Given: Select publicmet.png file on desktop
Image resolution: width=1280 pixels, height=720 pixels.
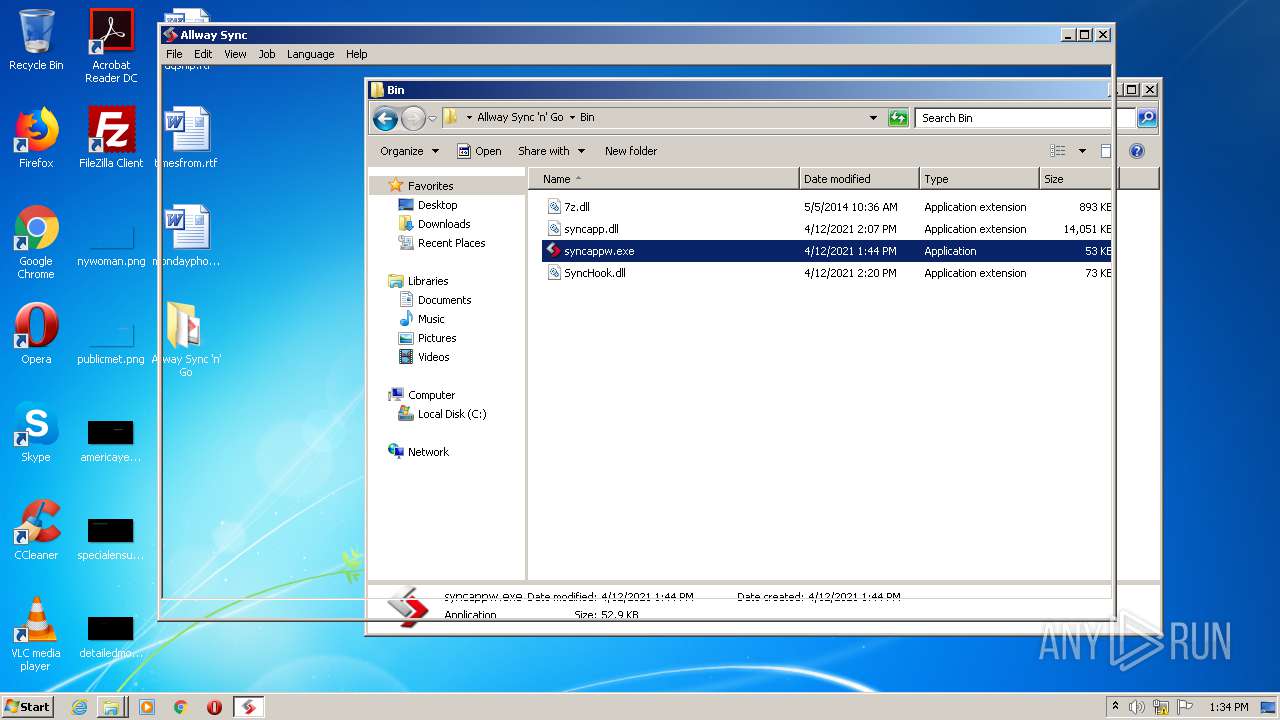Looking at the screenshot, I should point(111,344).
